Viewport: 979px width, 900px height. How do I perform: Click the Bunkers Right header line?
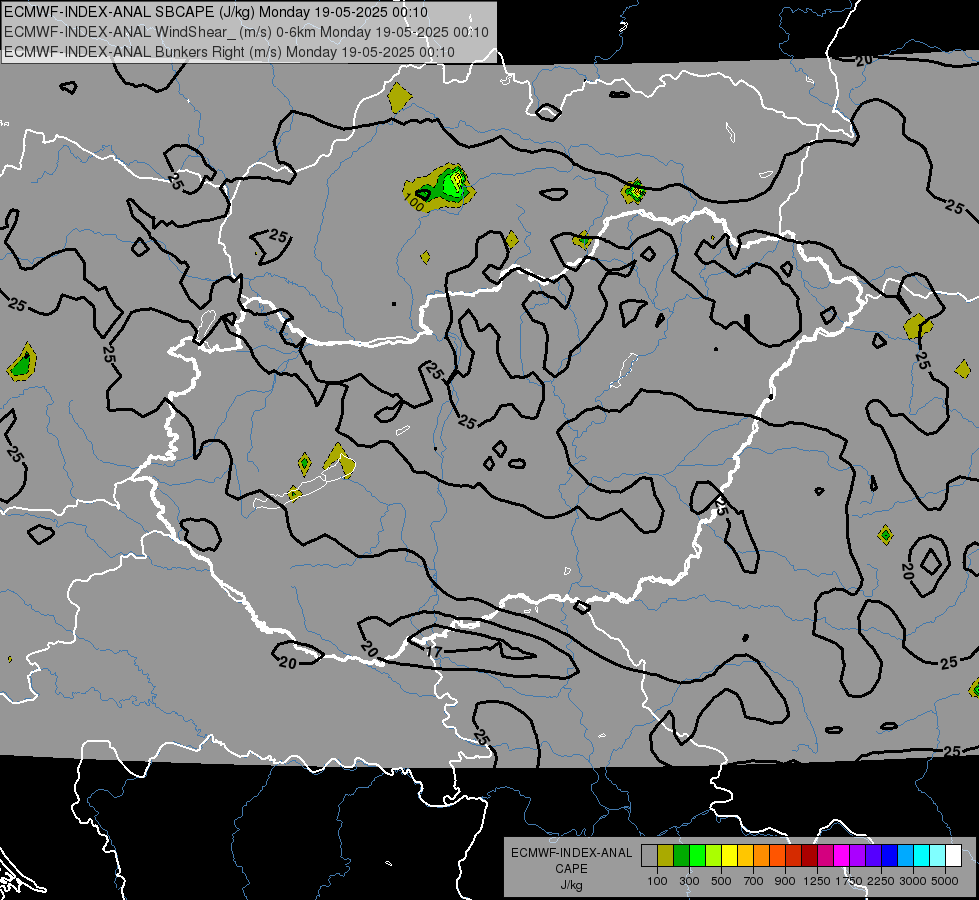229,52
